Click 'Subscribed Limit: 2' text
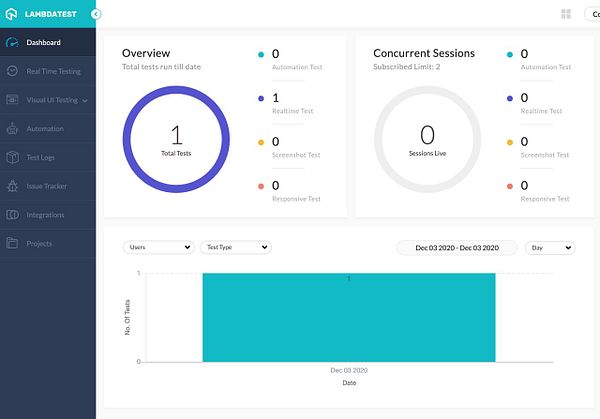 point(407,67)
